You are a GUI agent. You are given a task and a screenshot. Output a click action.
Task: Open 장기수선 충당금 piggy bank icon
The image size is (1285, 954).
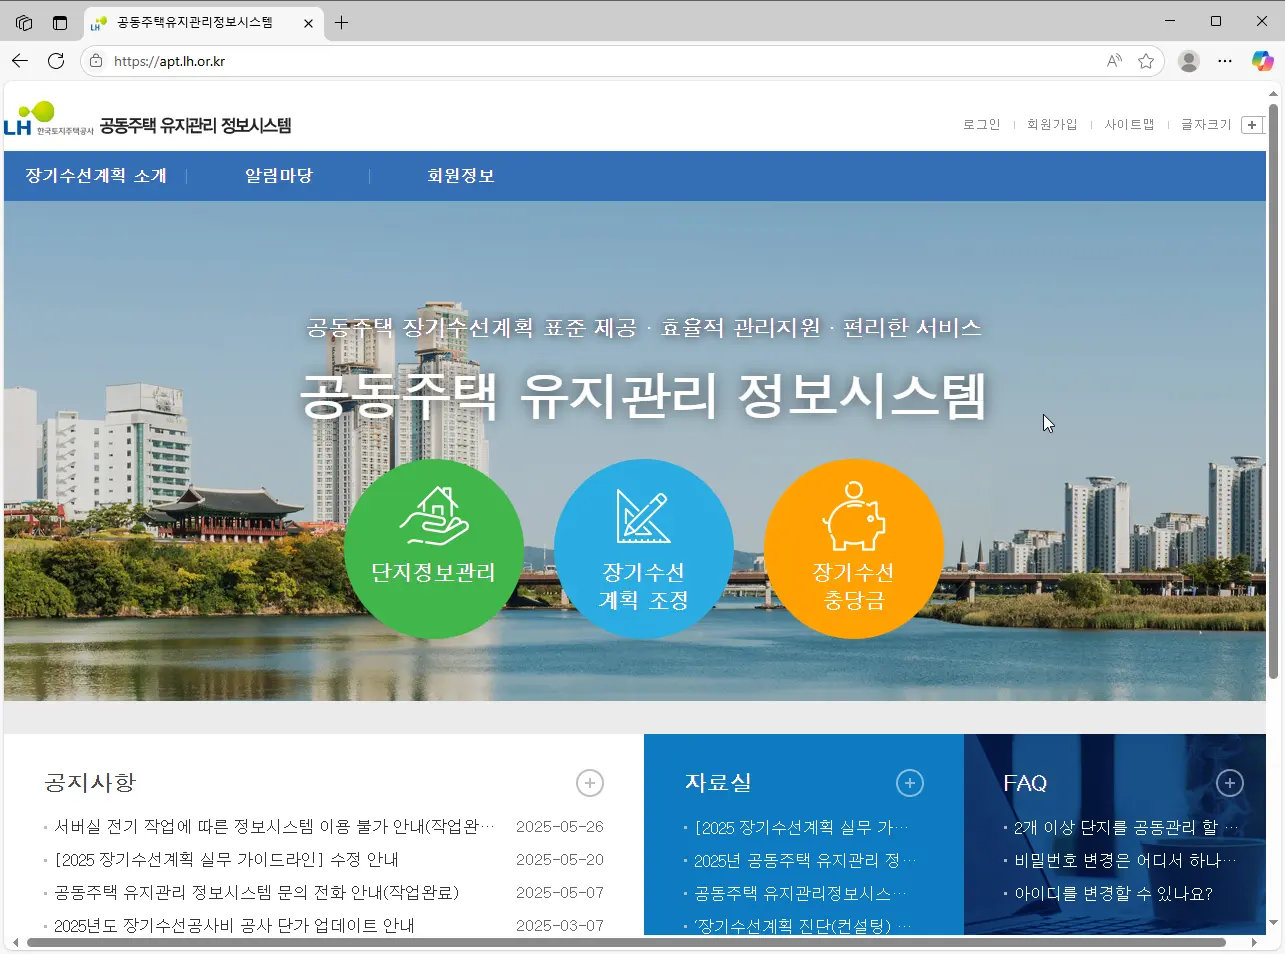pyautogui.click(x=854, y=549)
